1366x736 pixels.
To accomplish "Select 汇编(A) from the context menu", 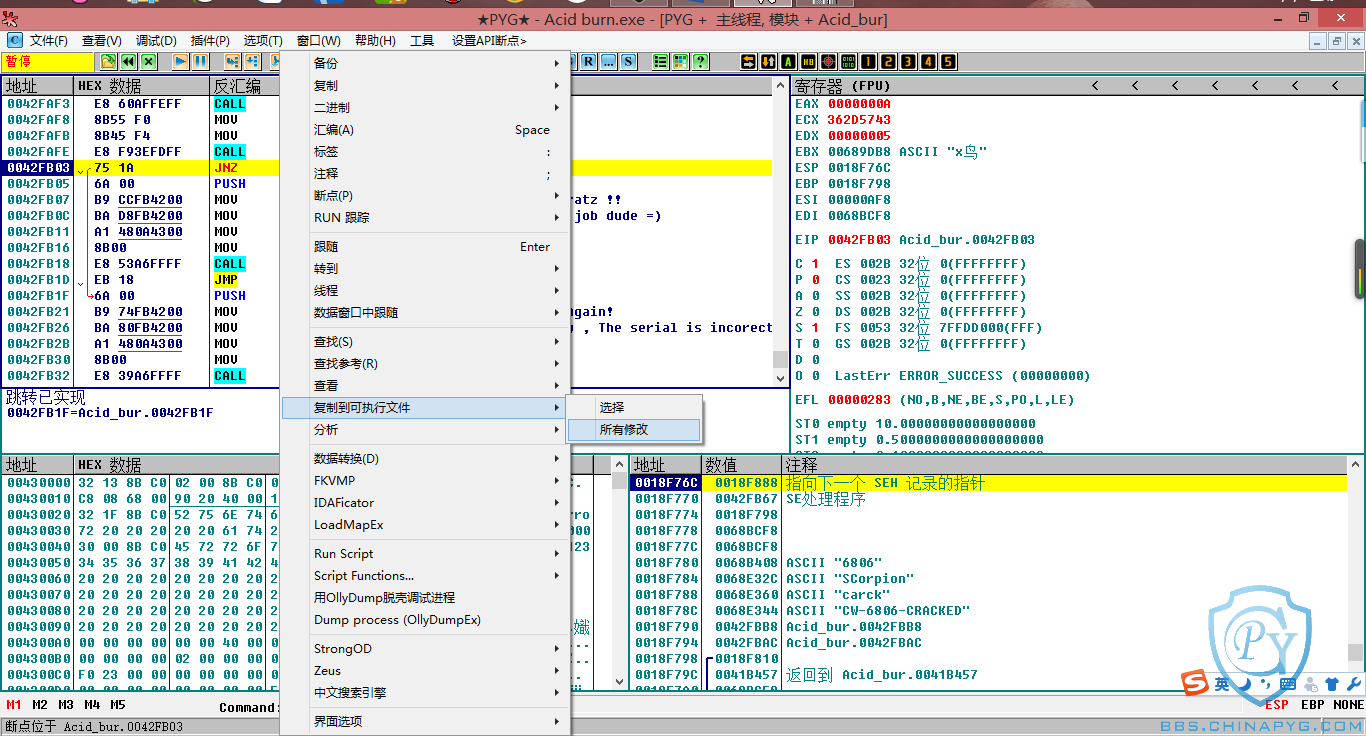I will 425,129.
